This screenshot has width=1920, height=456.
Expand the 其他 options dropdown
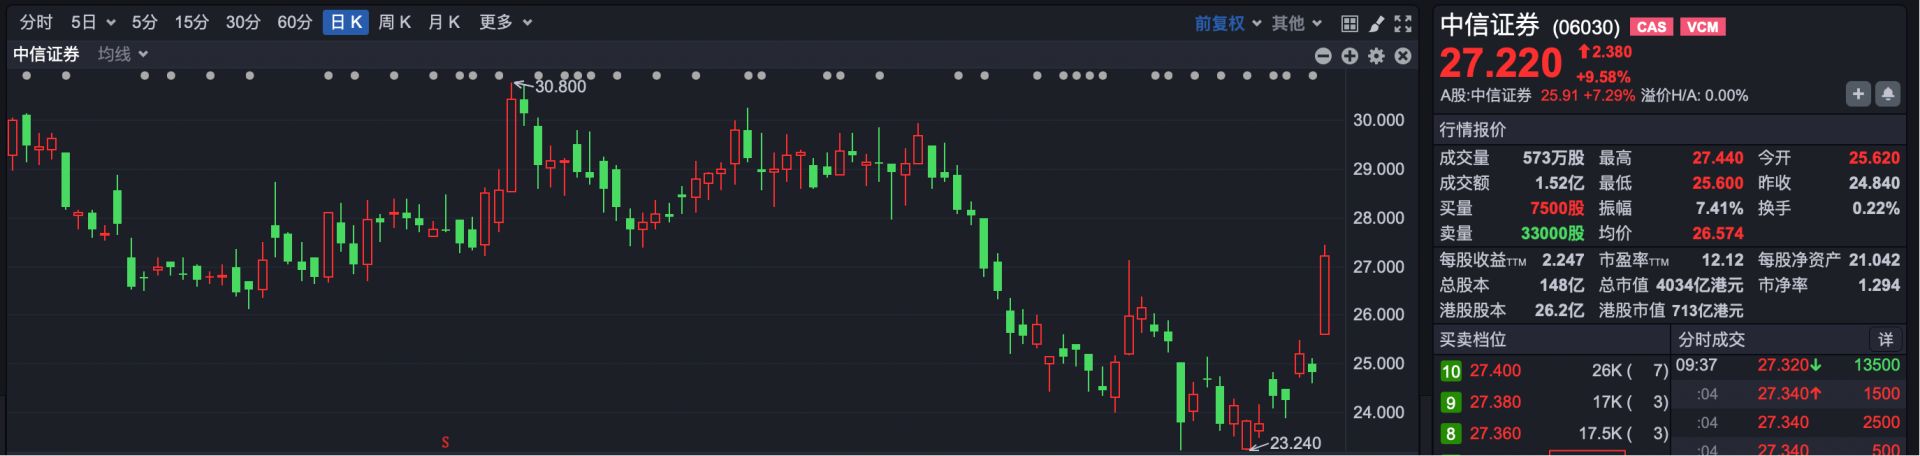click(x=1296, y=23)
